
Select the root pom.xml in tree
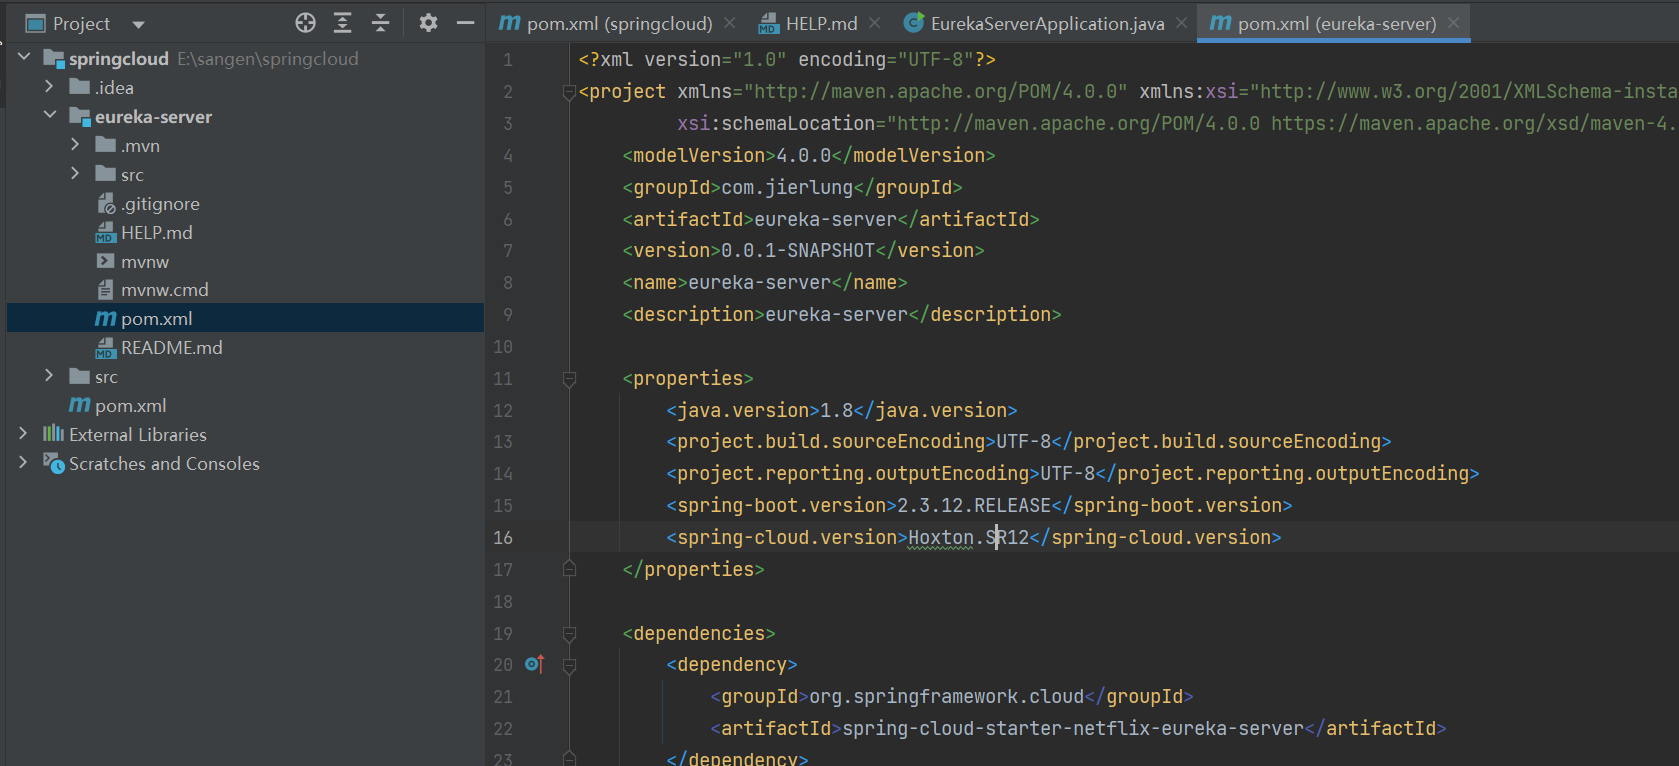coord(131,405)
